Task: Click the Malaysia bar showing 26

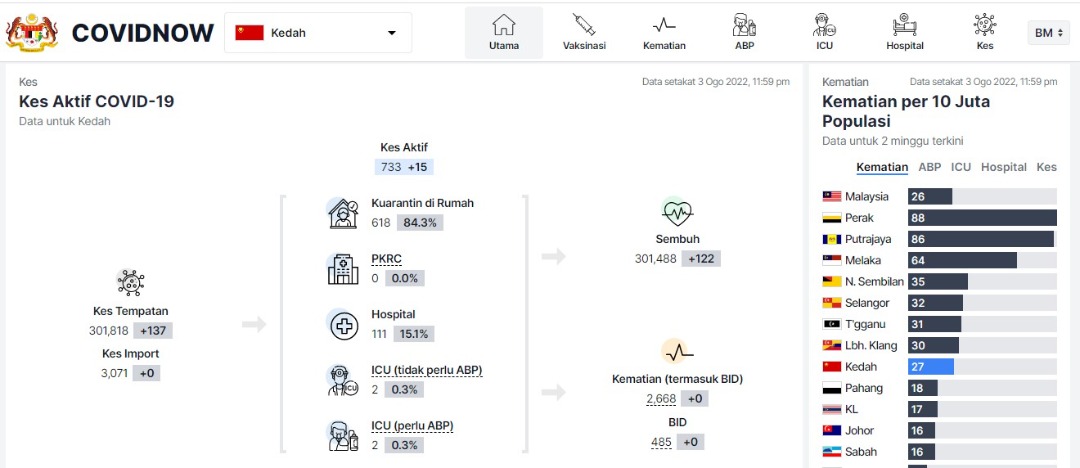Action: click(930, 196)
